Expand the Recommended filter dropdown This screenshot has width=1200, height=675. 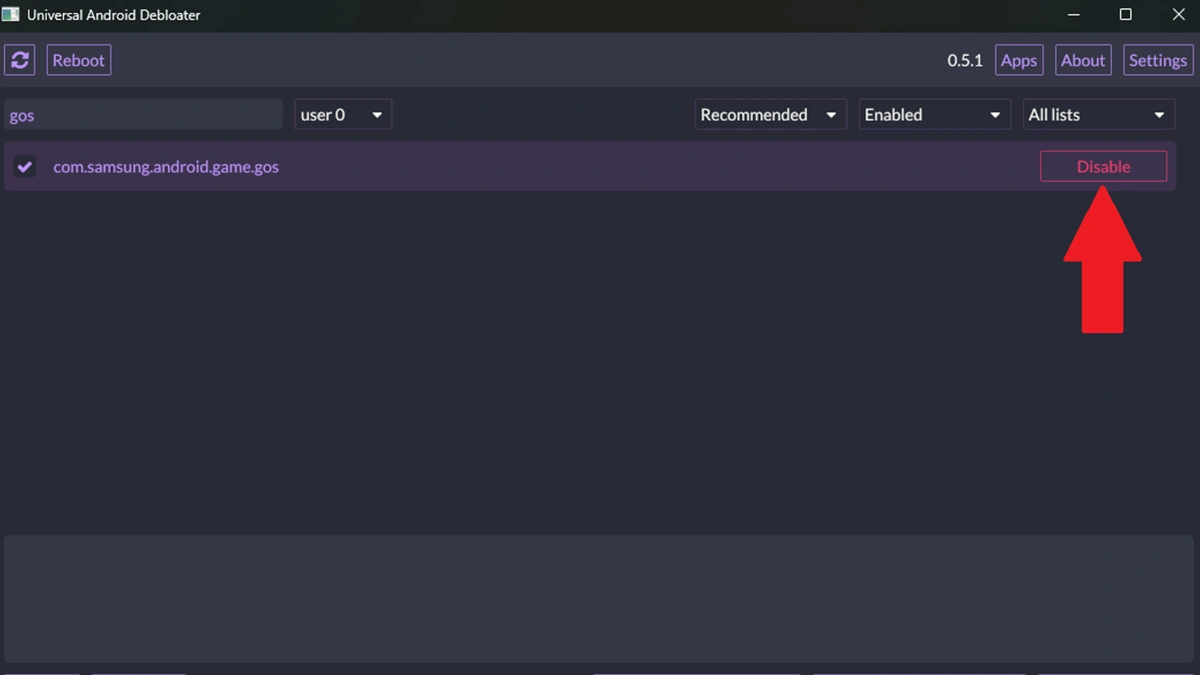click(770, 115)
